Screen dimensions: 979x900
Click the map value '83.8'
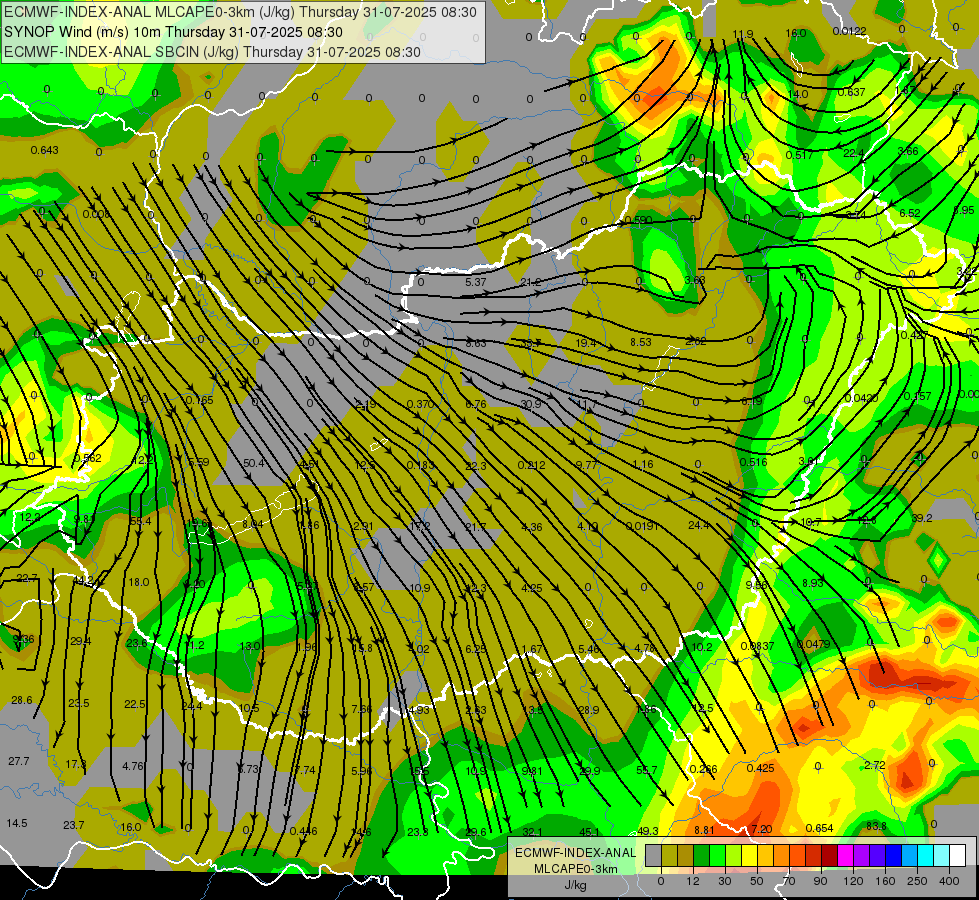(x=877, y=826)
